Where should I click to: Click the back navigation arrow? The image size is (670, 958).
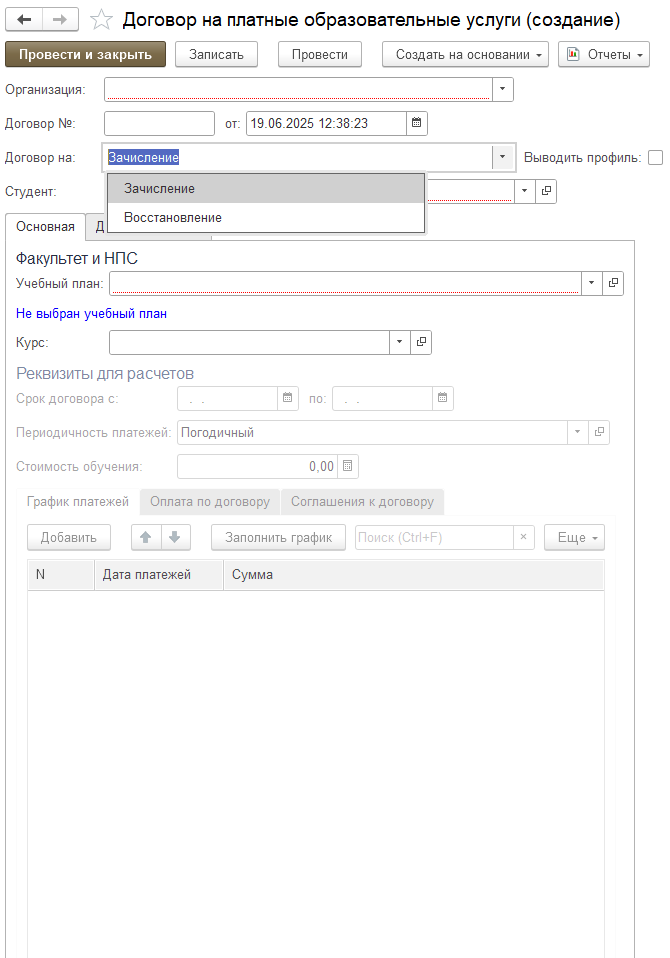(x=25, y=20)
